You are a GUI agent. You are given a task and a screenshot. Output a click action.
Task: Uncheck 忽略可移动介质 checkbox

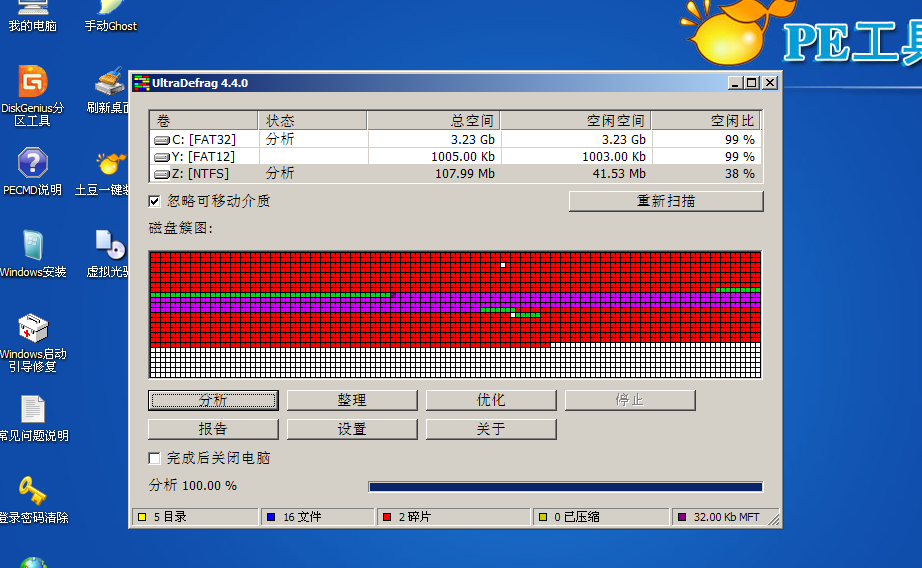(x=155, y=201)
